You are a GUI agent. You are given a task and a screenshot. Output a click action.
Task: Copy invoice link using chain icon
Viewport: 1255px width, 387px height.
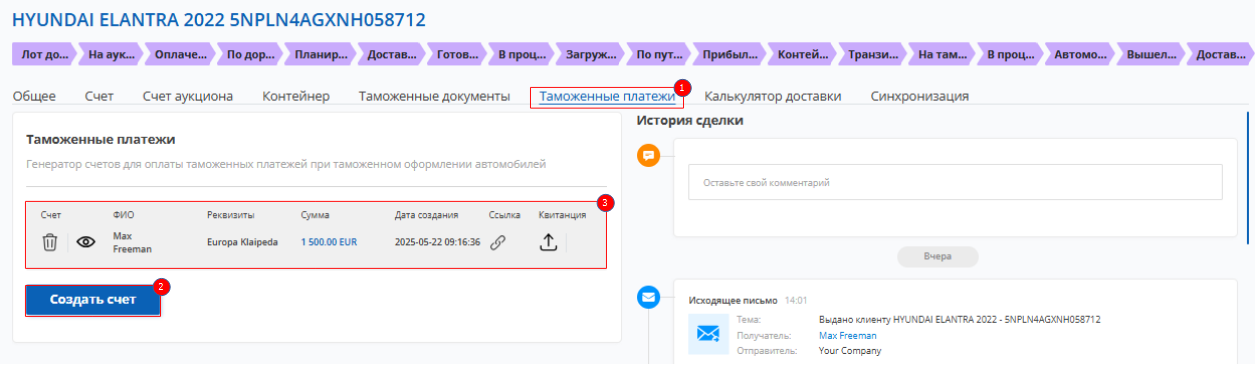click(497, 242)
